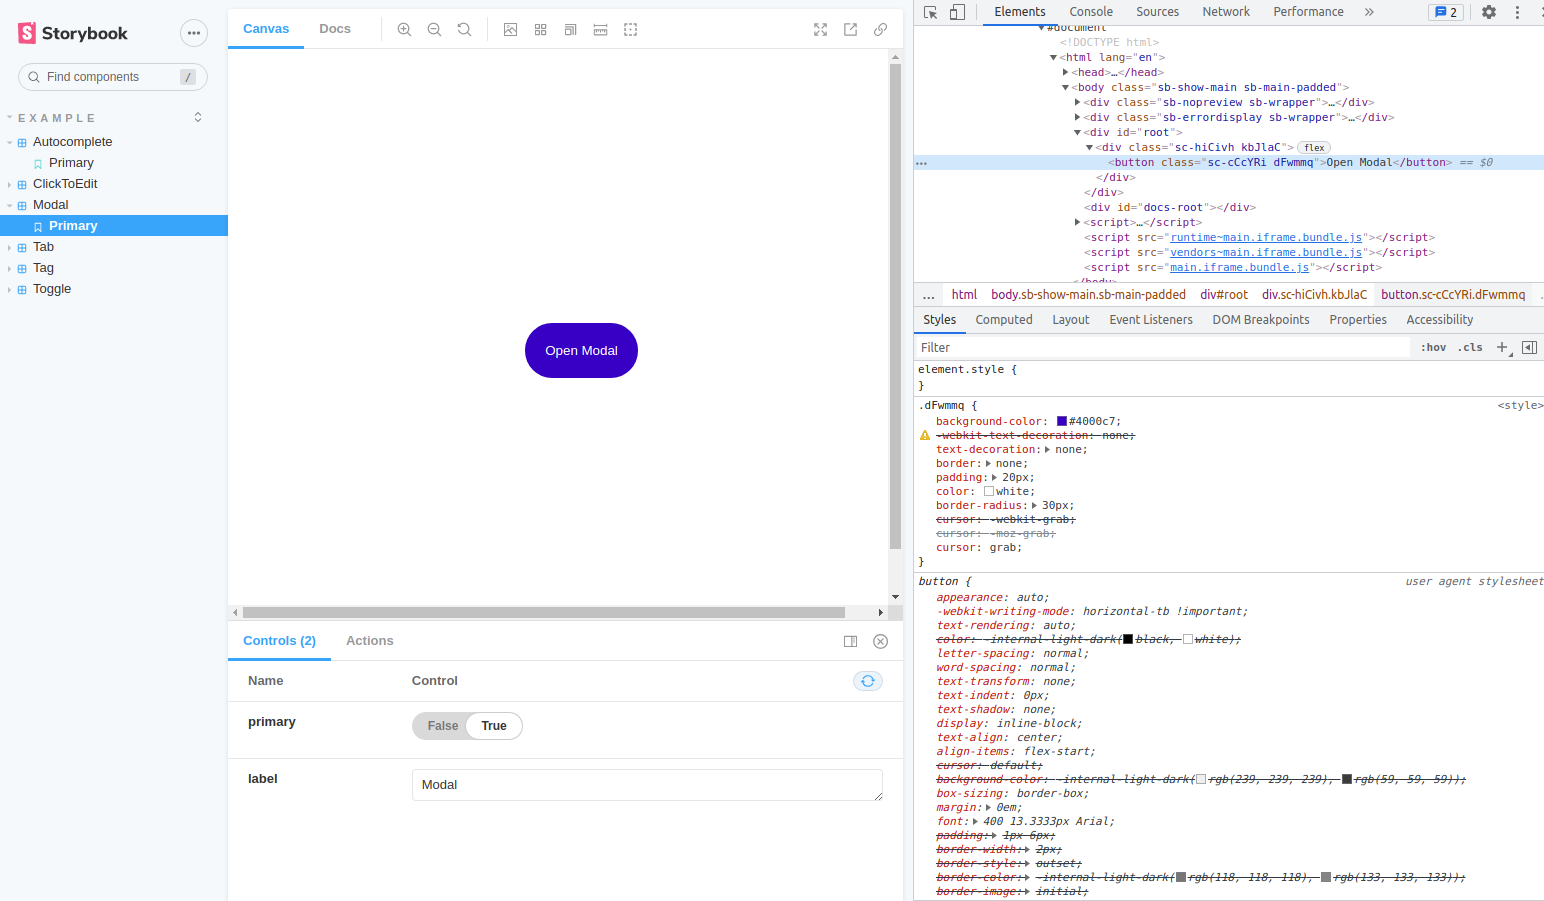Click canvas horizontal scrollbar
Screen dimensions: 1544x901
(544, 612)
